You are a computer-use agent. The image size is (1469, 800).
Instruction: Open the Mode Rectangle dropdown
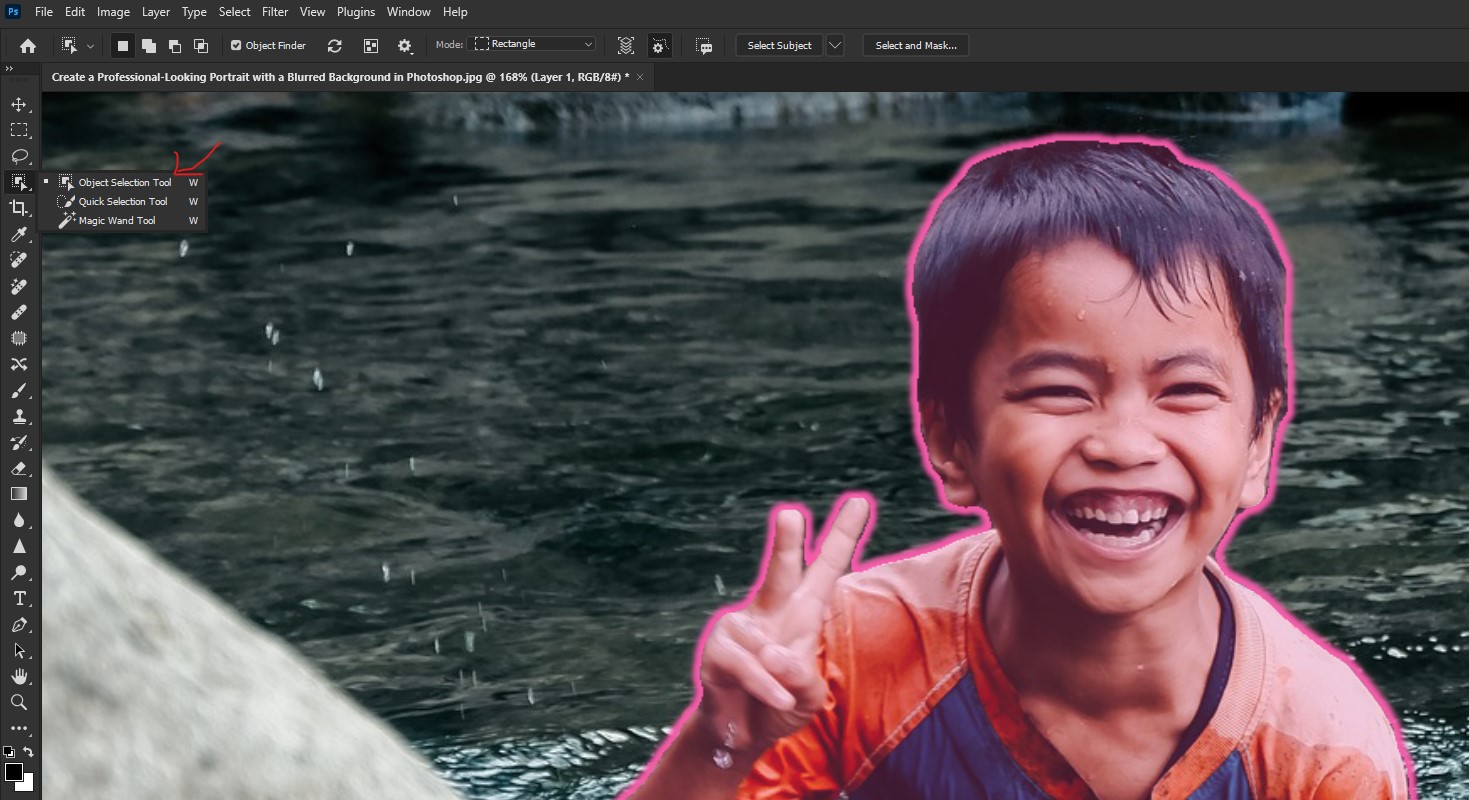click(534, 44)
